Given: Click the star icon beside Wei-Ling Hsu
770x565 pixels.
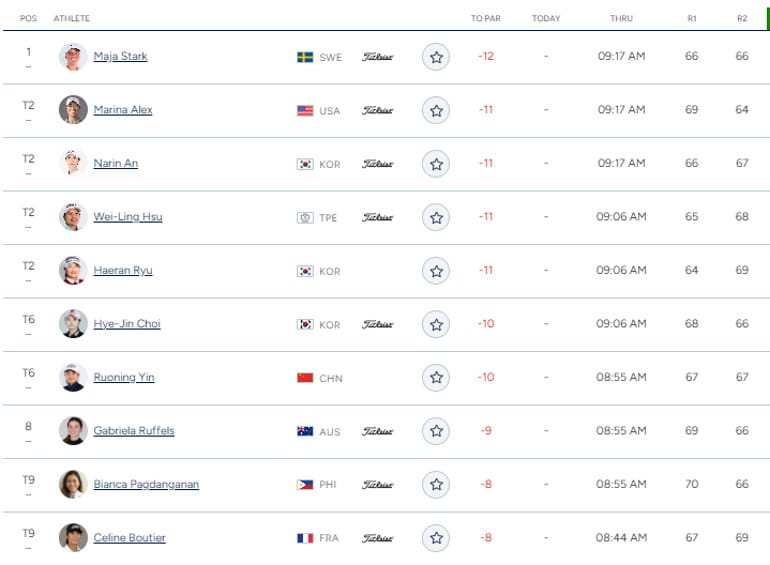Looking at the screenshot, I should (436, 217).
